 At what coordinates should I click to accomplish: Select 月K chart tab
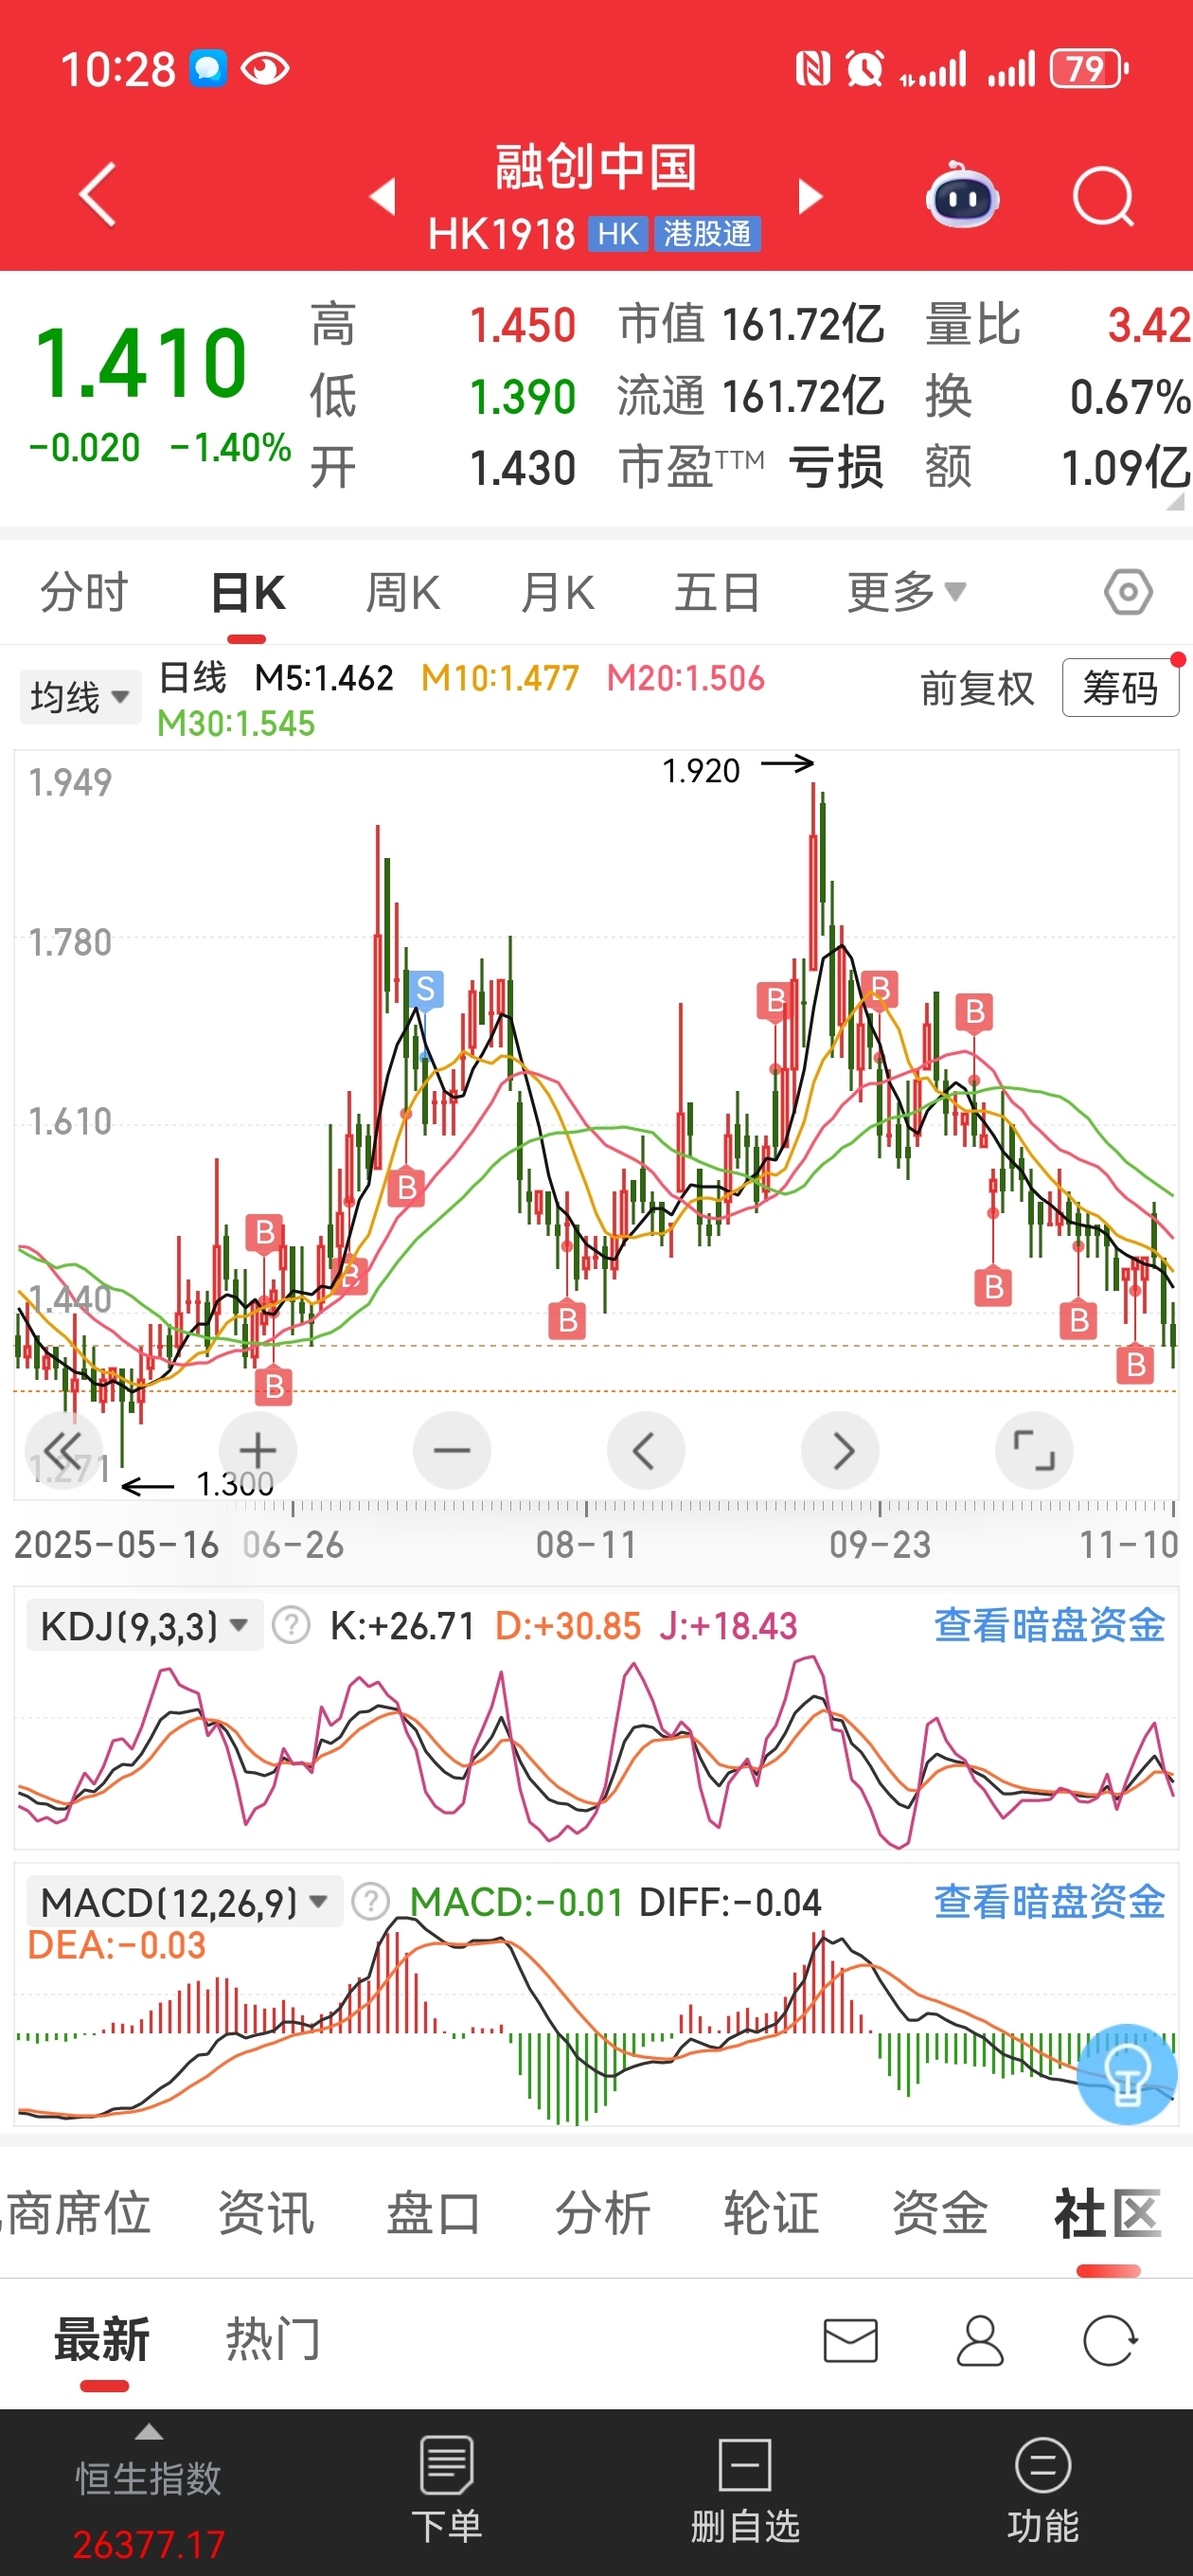[558, 593]
